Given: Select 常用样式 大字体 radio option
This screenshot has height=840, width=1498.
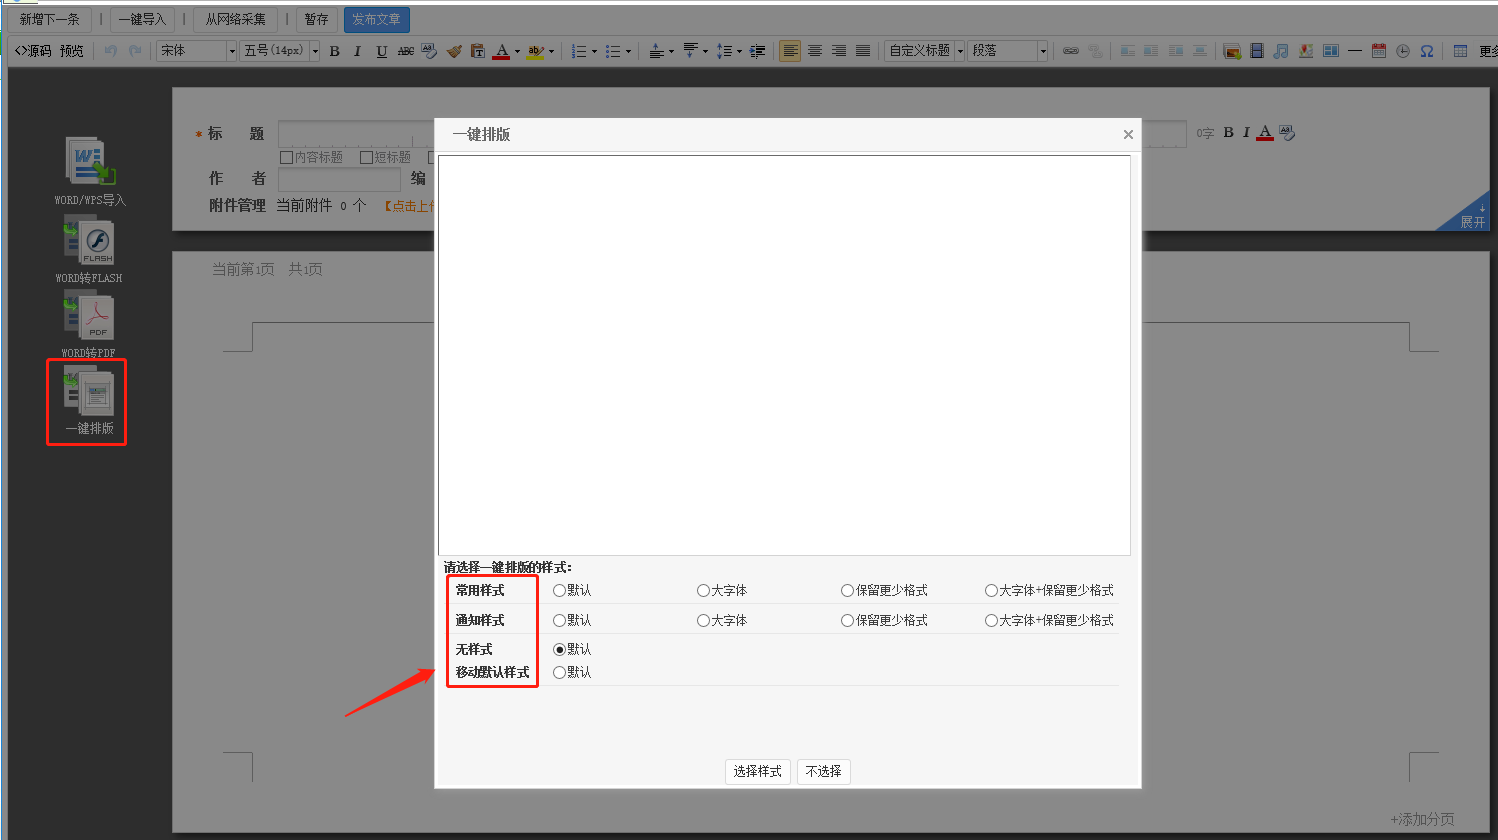Looking at the screenshot, I should pos(703,591).
